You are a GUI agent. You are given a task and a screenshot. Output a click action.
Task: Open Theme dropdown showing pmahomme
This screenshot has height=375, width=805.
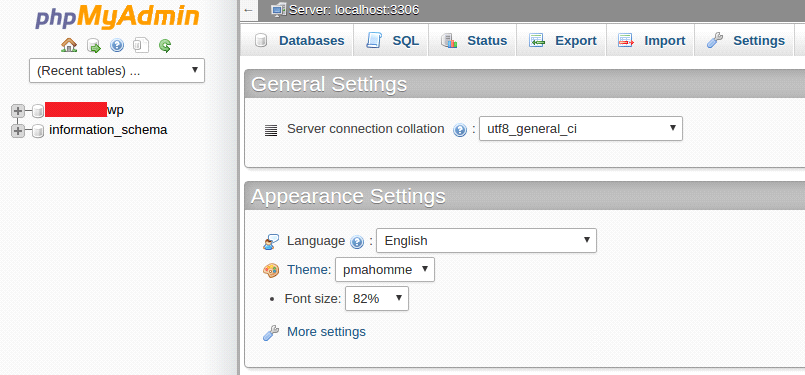(x=385, y=270)
